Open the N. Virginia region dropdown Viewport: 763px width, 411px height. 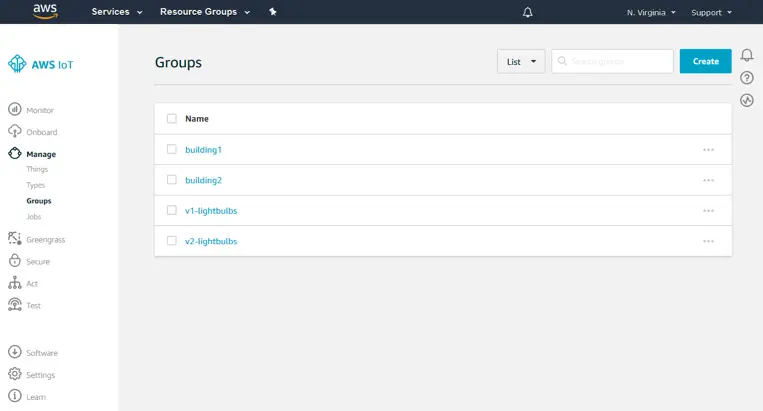(x=651, y=13)
